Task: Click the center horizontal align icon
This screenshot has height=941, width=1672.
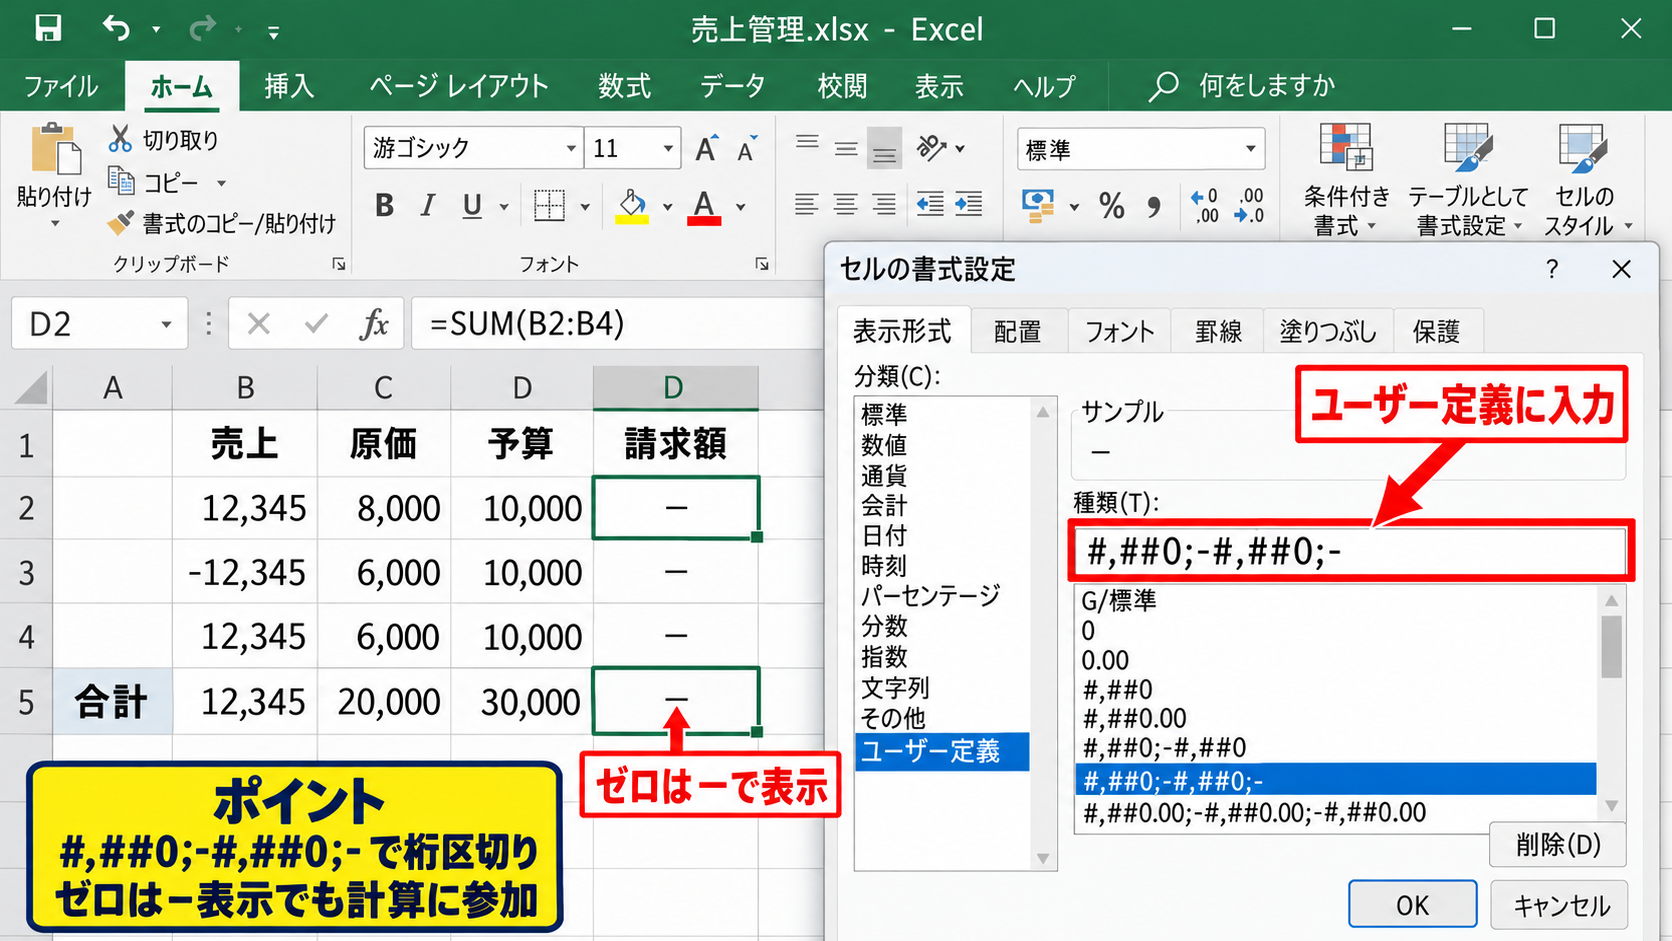Action: (846, 205)
